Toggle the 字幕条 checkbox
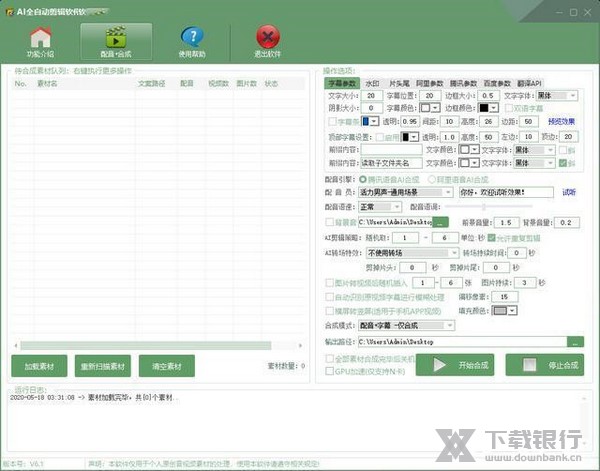This screenshot has width=600, height=471. 333,121
